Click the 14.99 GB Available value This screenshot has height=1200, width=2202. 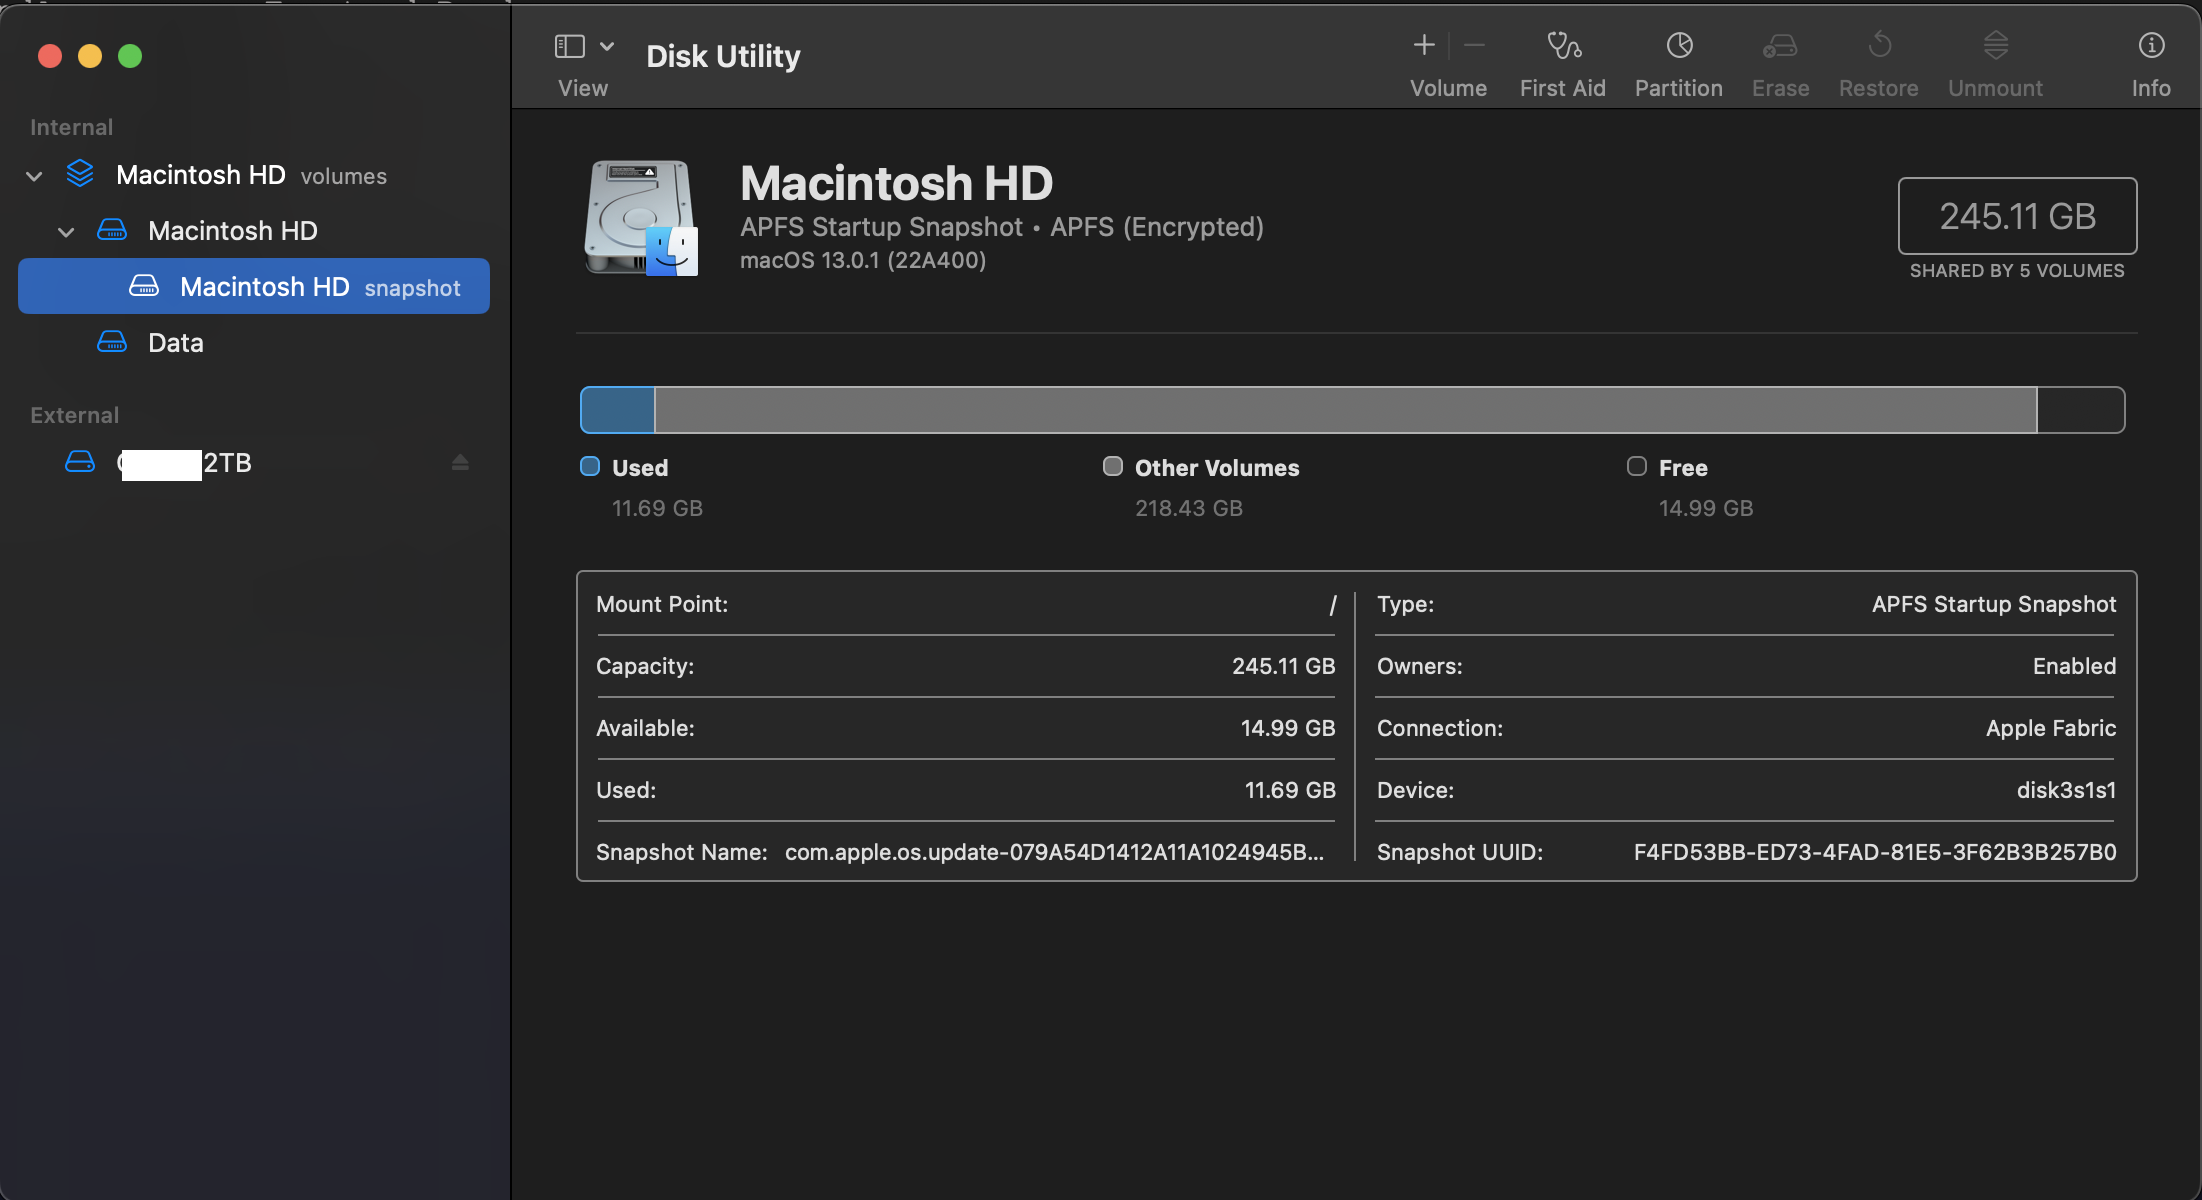point(1288,728)
